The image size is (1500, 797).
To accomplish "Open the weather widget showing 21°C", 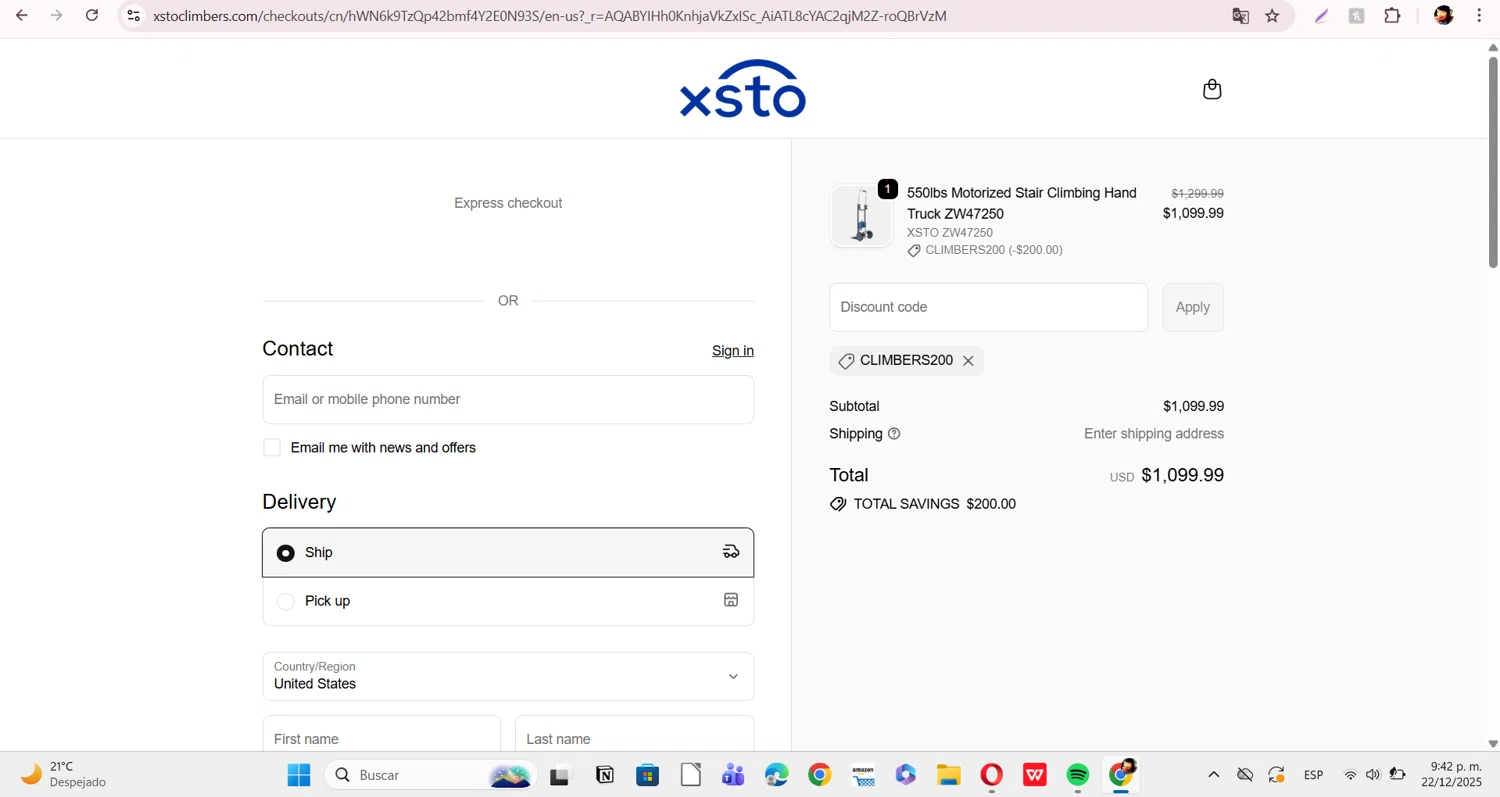I will 62,775.
